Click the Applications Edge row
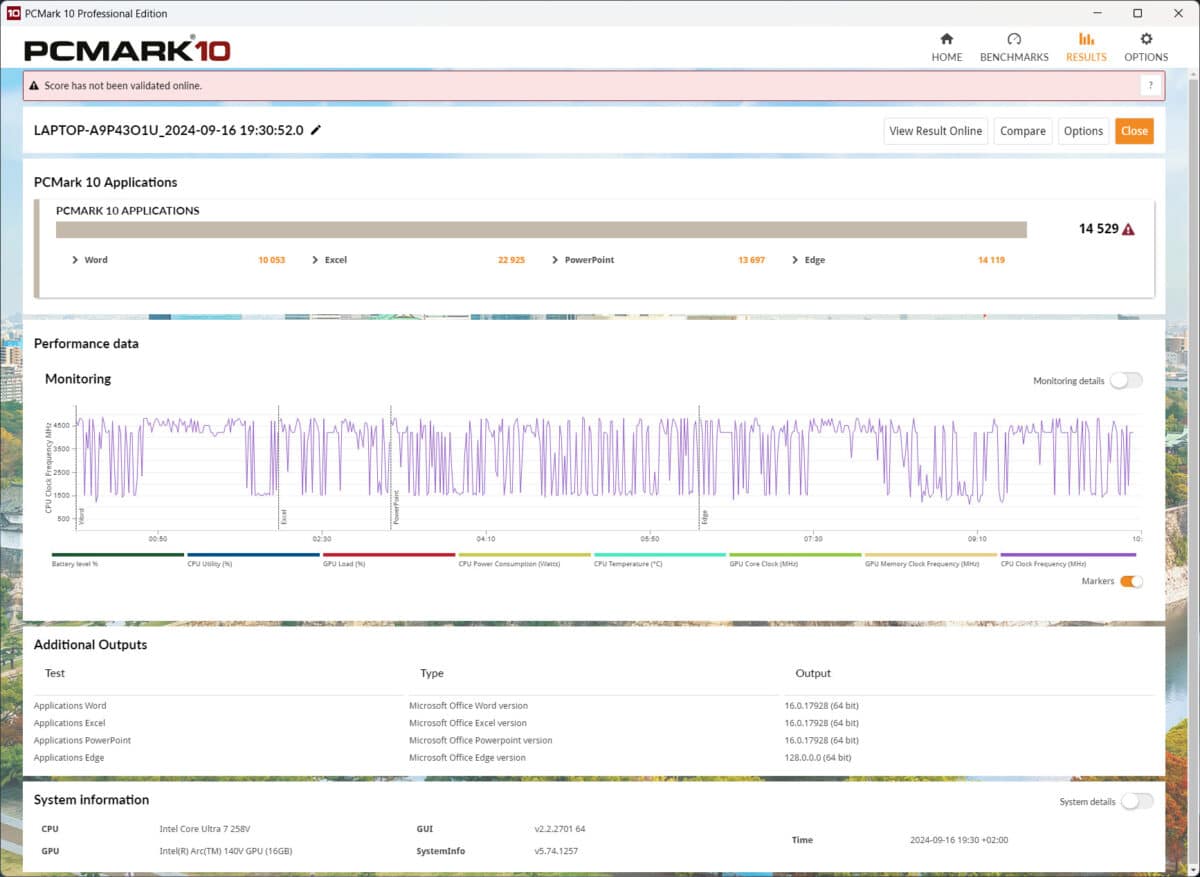The height and width of the screenshot is (877, 1200). point(594,758)
